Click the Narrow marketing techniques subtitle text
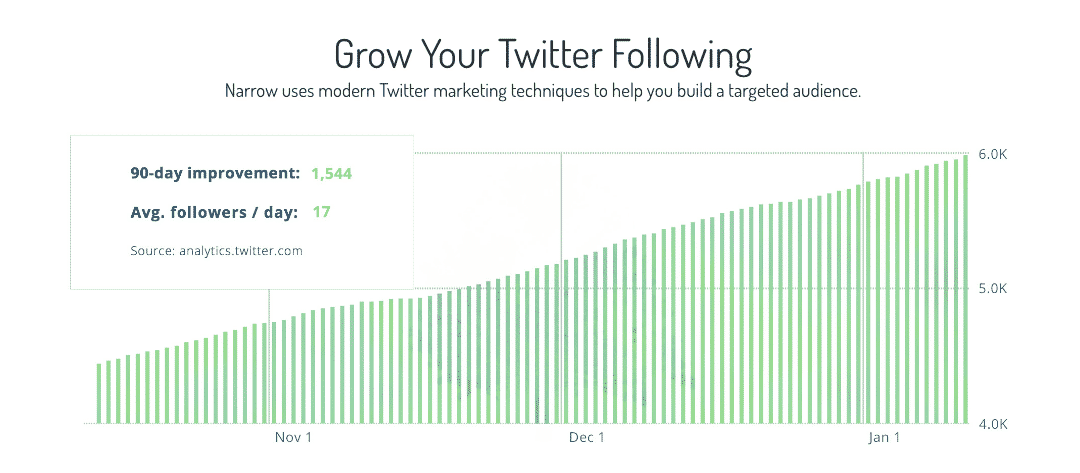 click(x=543, y=90)
